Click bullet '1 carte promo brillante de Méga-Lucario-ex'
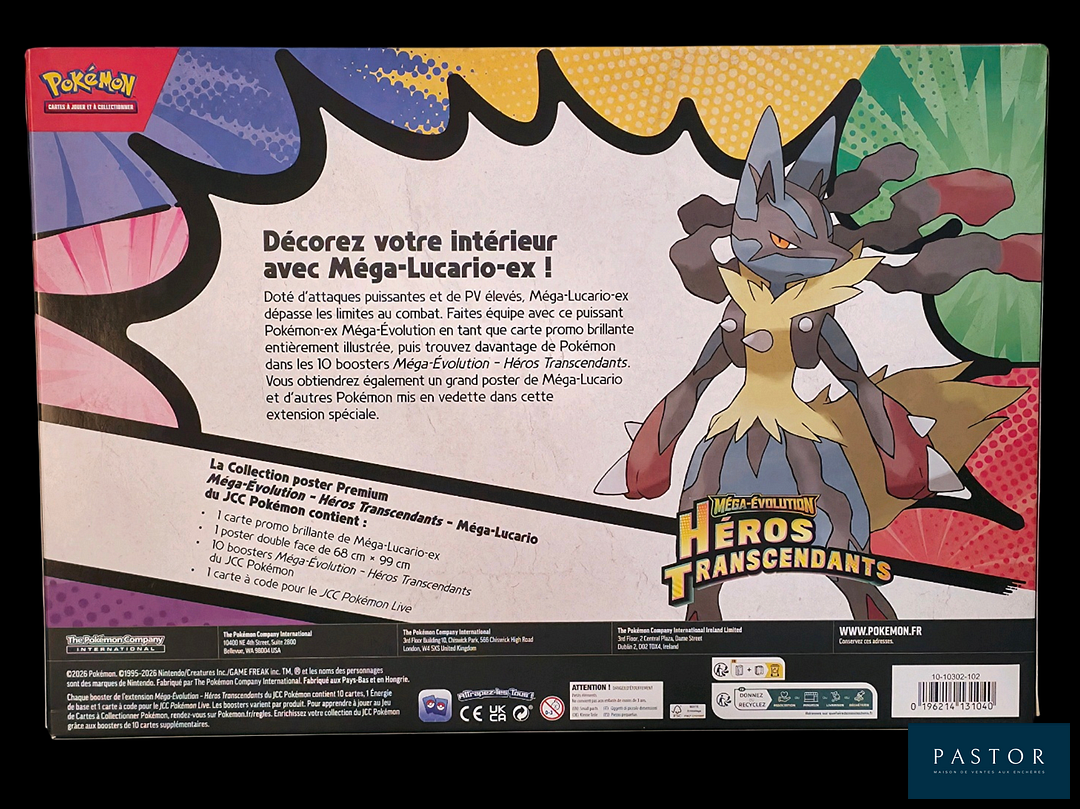 [327, 534]
